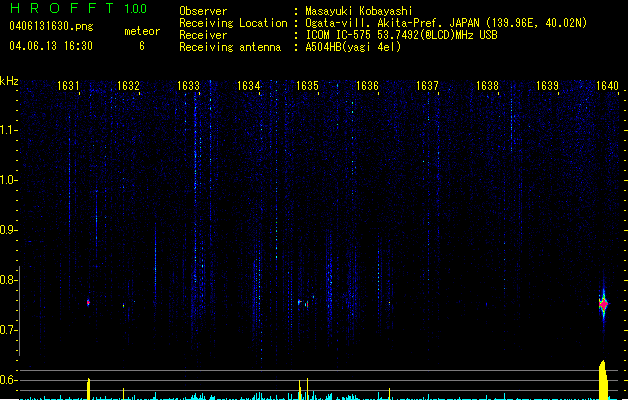Click the meteor count value 6
This screenshot has width=629, height=400.
pyautogui.click(x=142, y=46)
